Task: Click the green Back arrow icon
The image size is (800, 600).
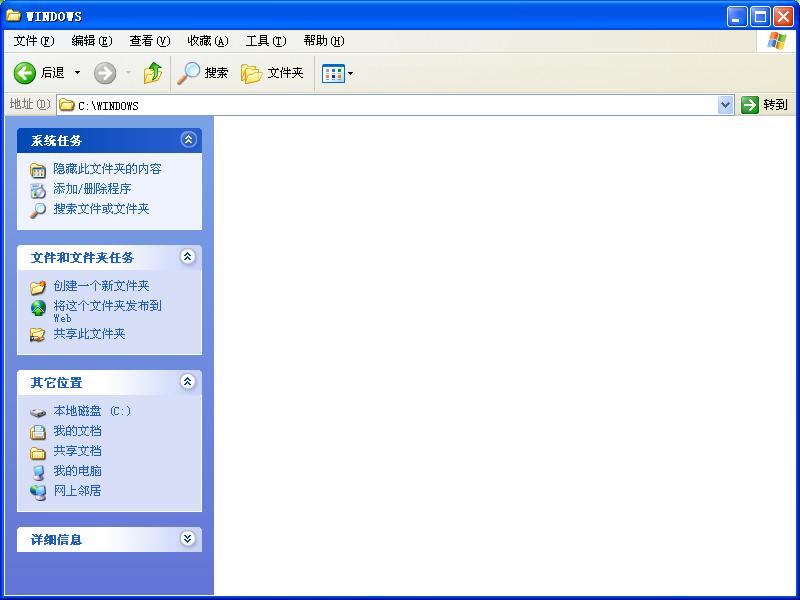Action: tap(24, 73)
